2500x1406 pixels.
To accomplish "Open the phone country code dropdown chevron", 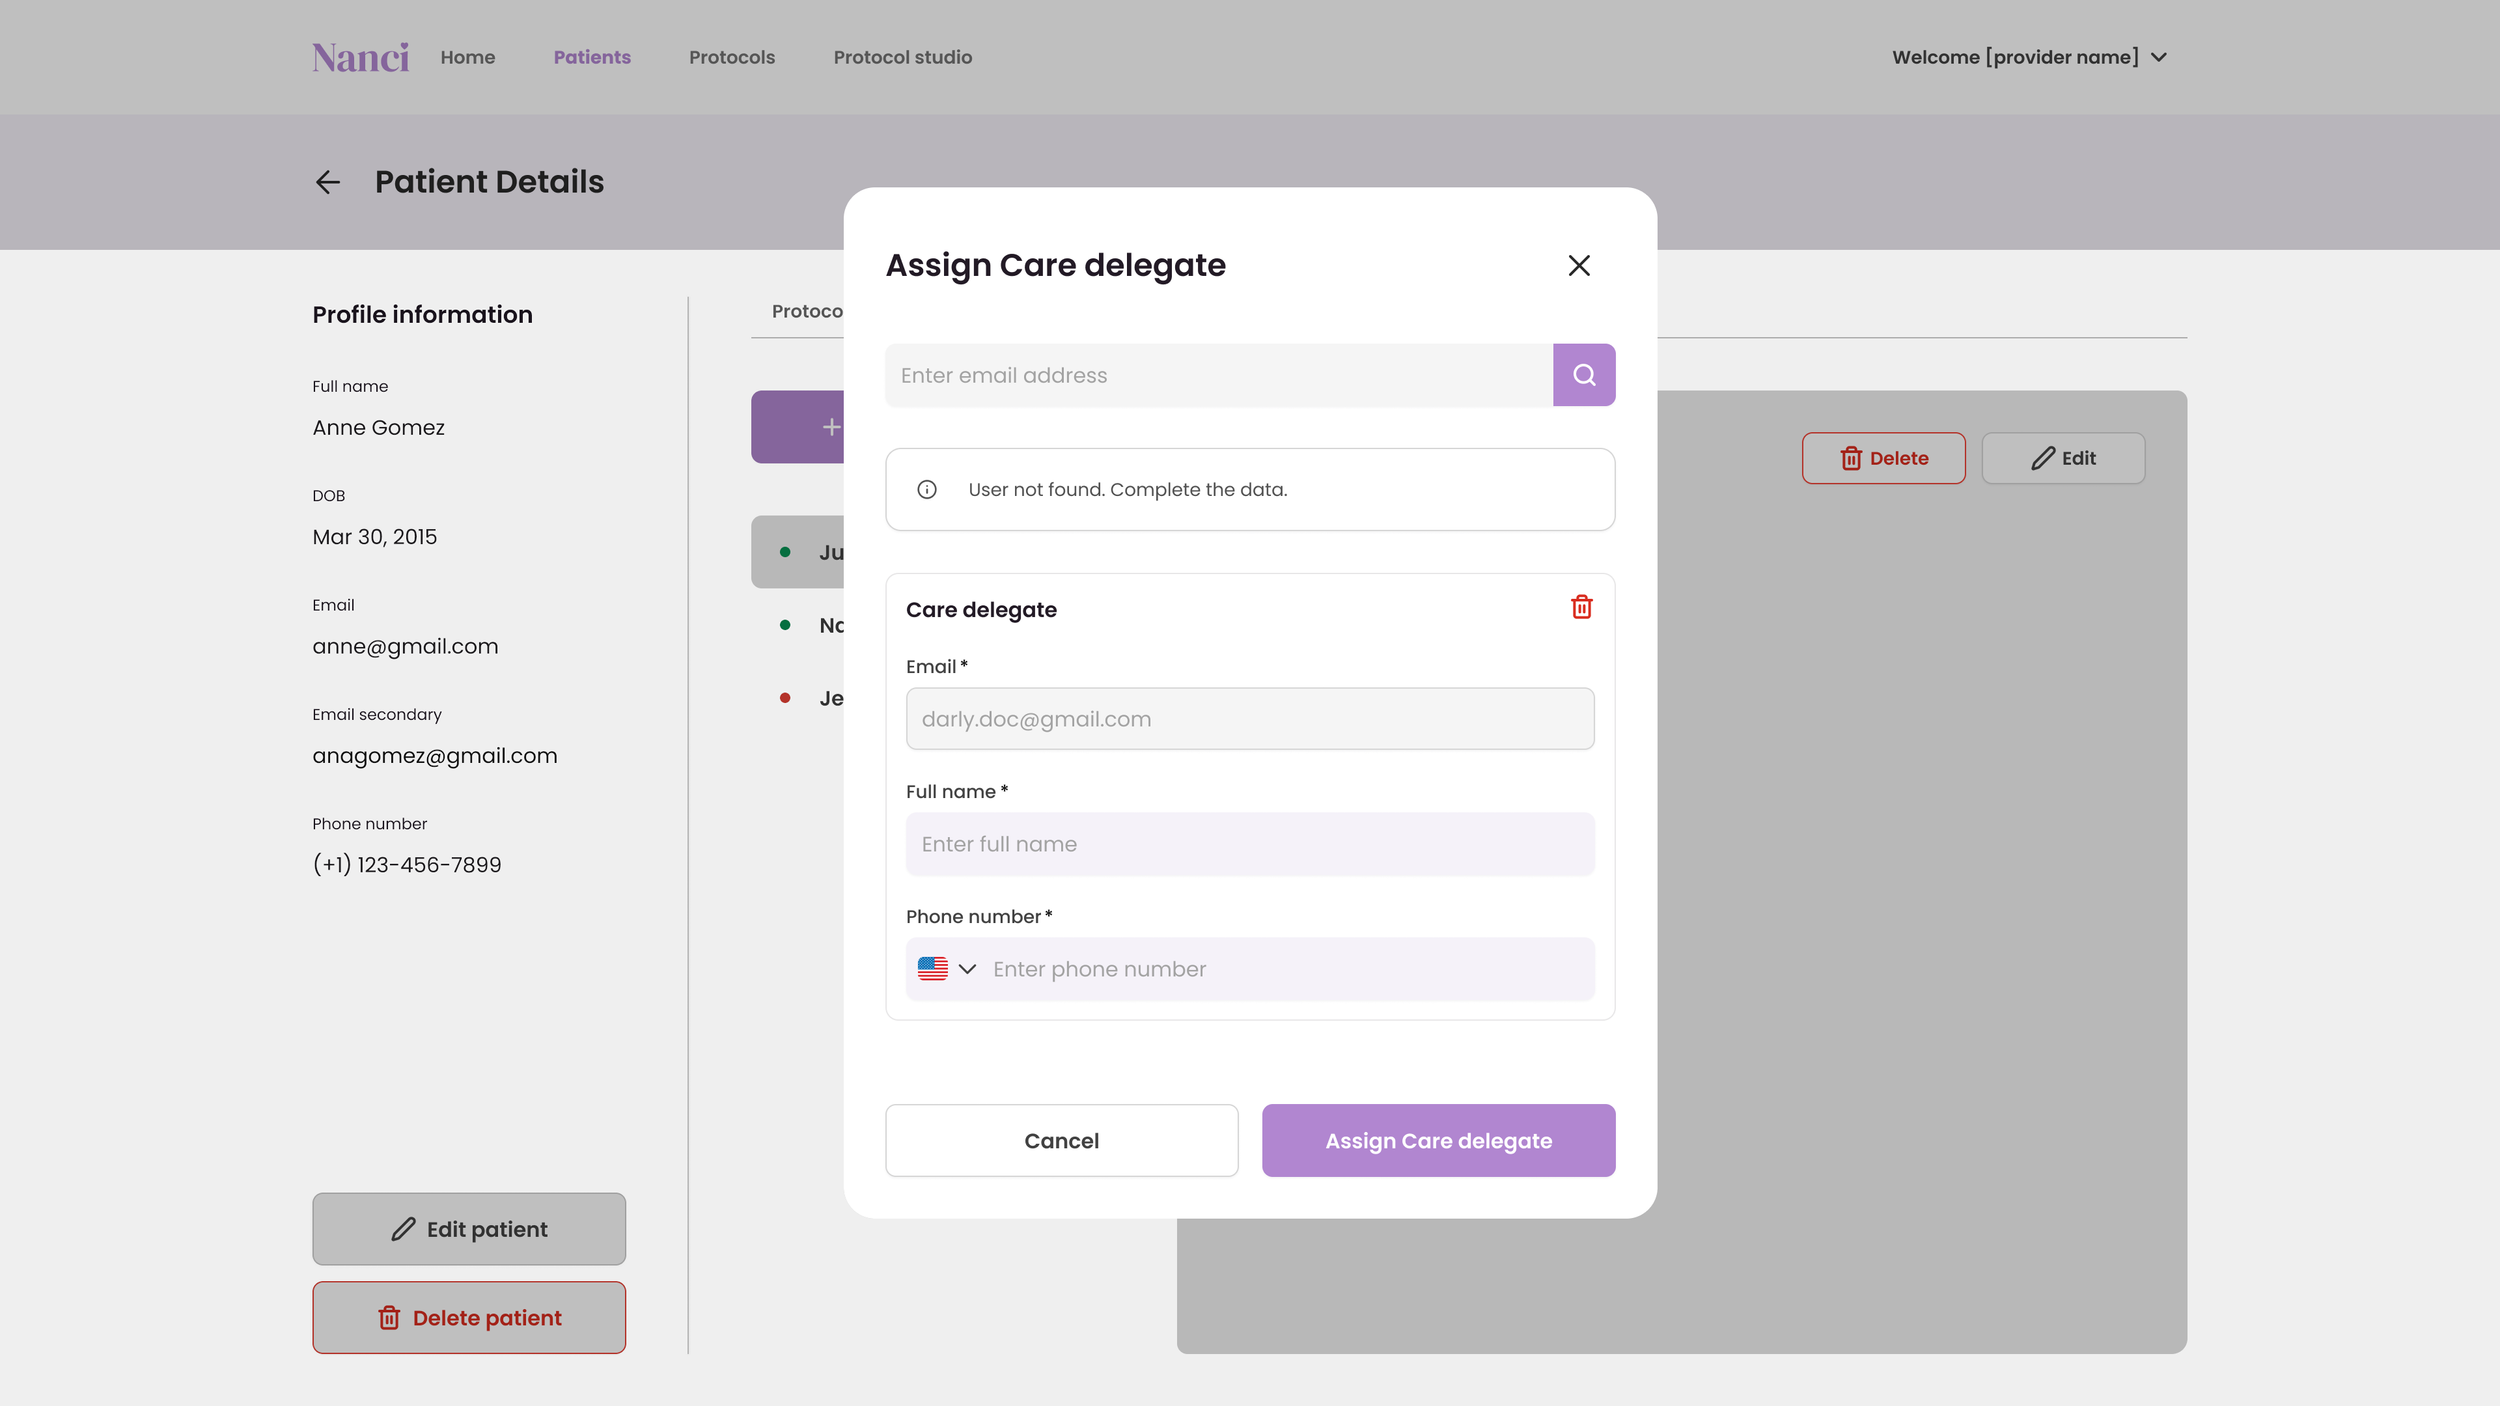I will click(967, 968).
